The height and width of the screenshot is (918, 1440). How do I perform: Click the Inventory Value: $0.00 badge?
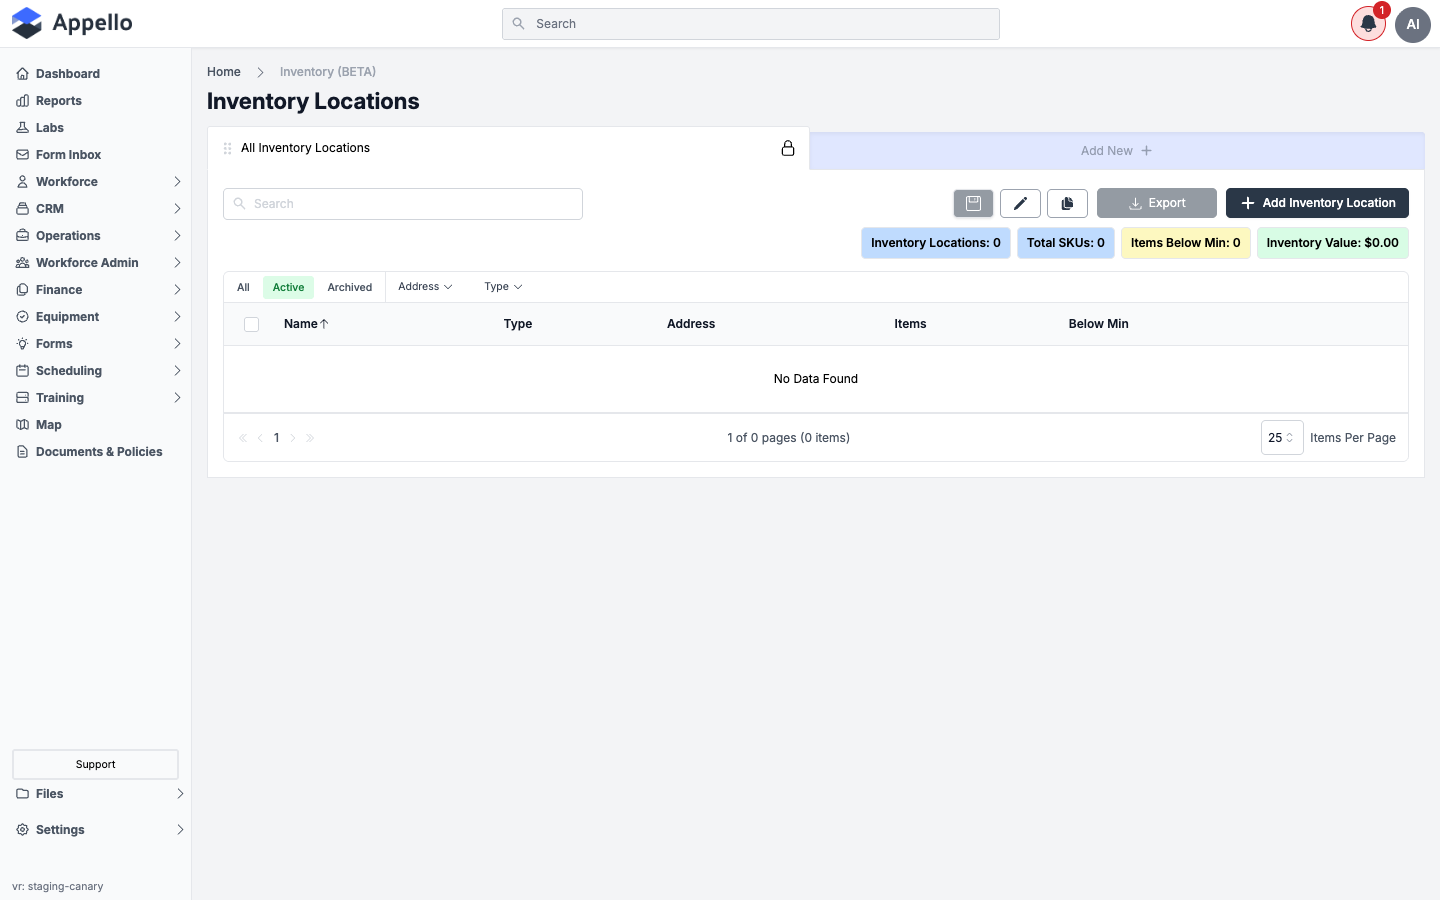(x=1333, y=243)
